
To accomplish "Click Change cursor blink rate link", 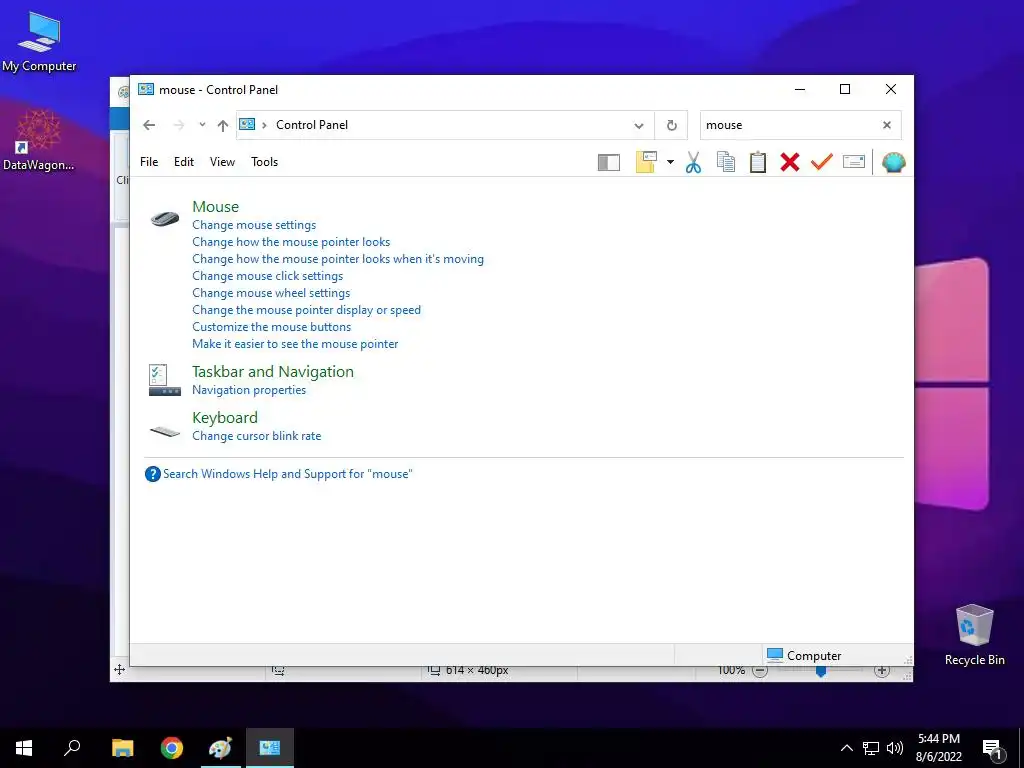I will [x=257, y=436].
